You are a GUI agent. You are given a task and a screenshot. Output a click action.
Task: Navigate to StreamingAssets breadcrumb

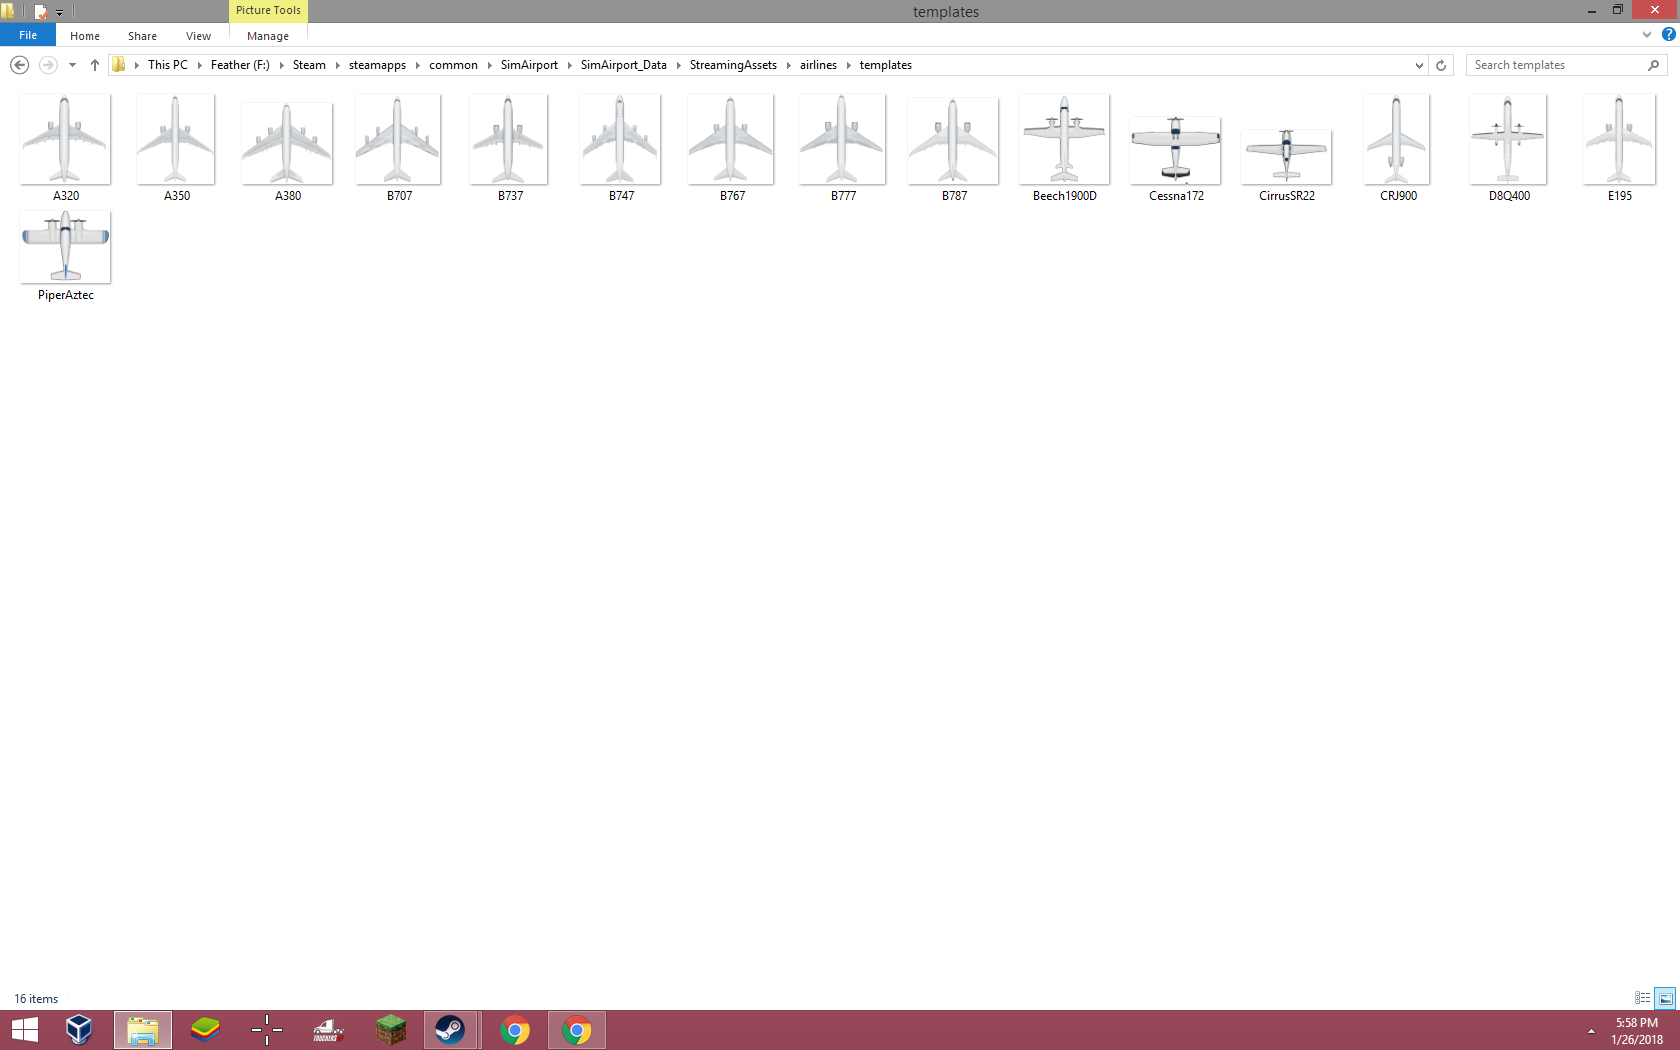733,65
